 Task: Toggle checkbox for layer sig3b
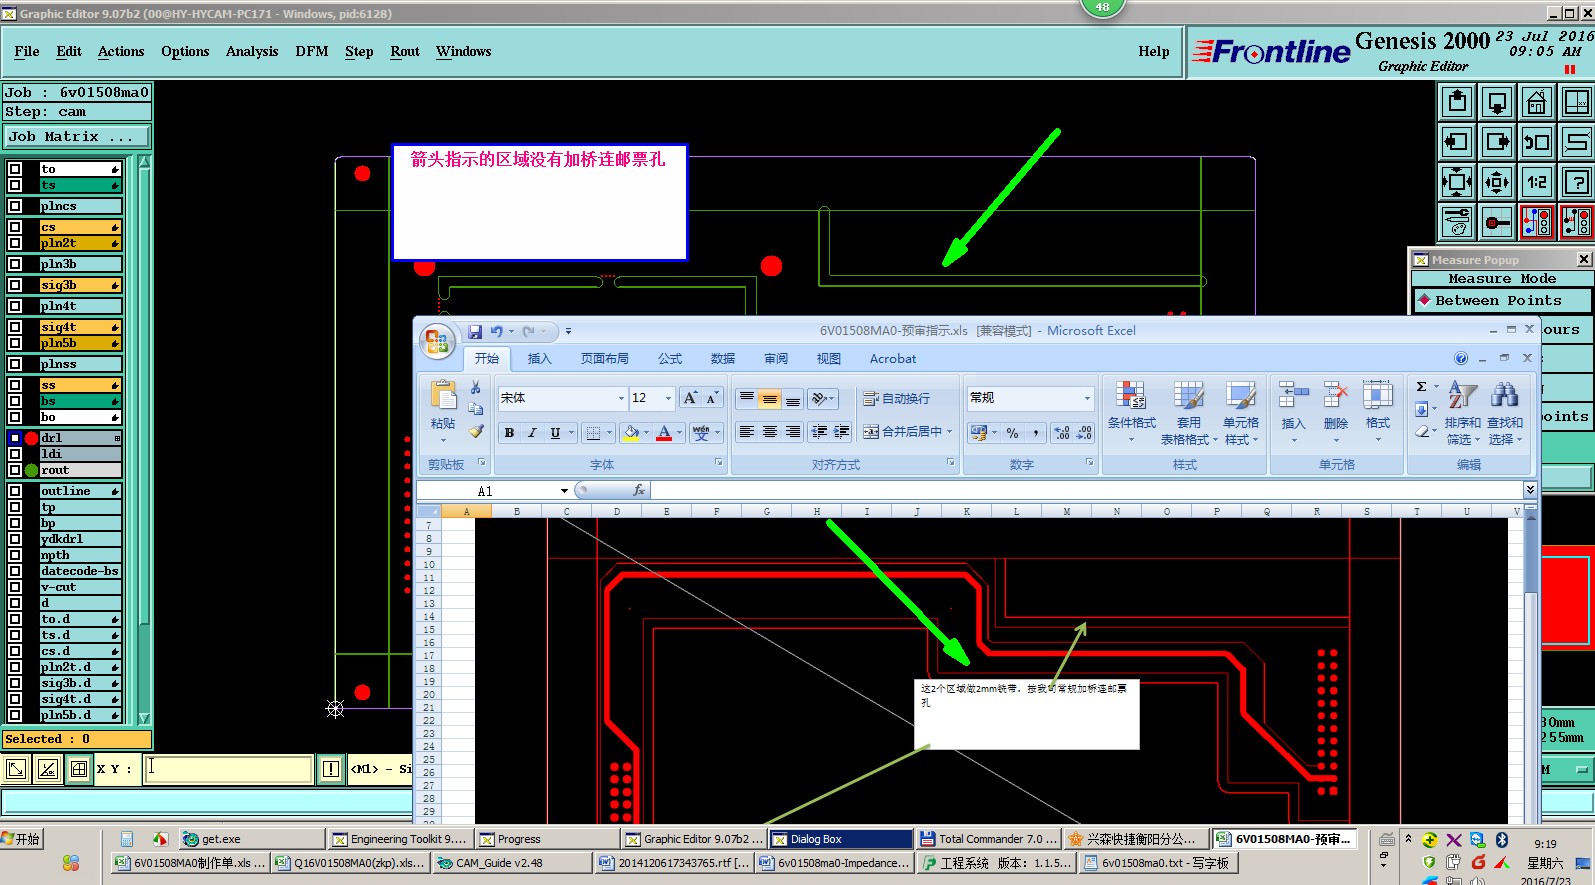point(15,285)
